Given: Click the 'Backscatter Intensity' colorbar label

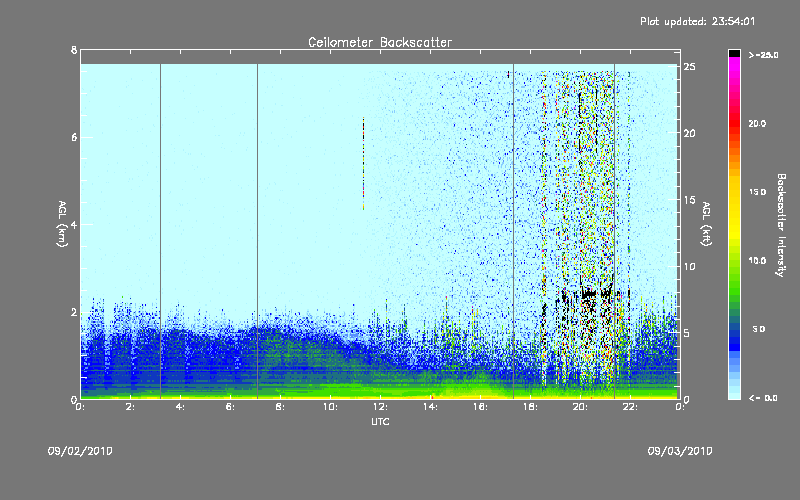Looking at the screenshot, I should (781, 225).
